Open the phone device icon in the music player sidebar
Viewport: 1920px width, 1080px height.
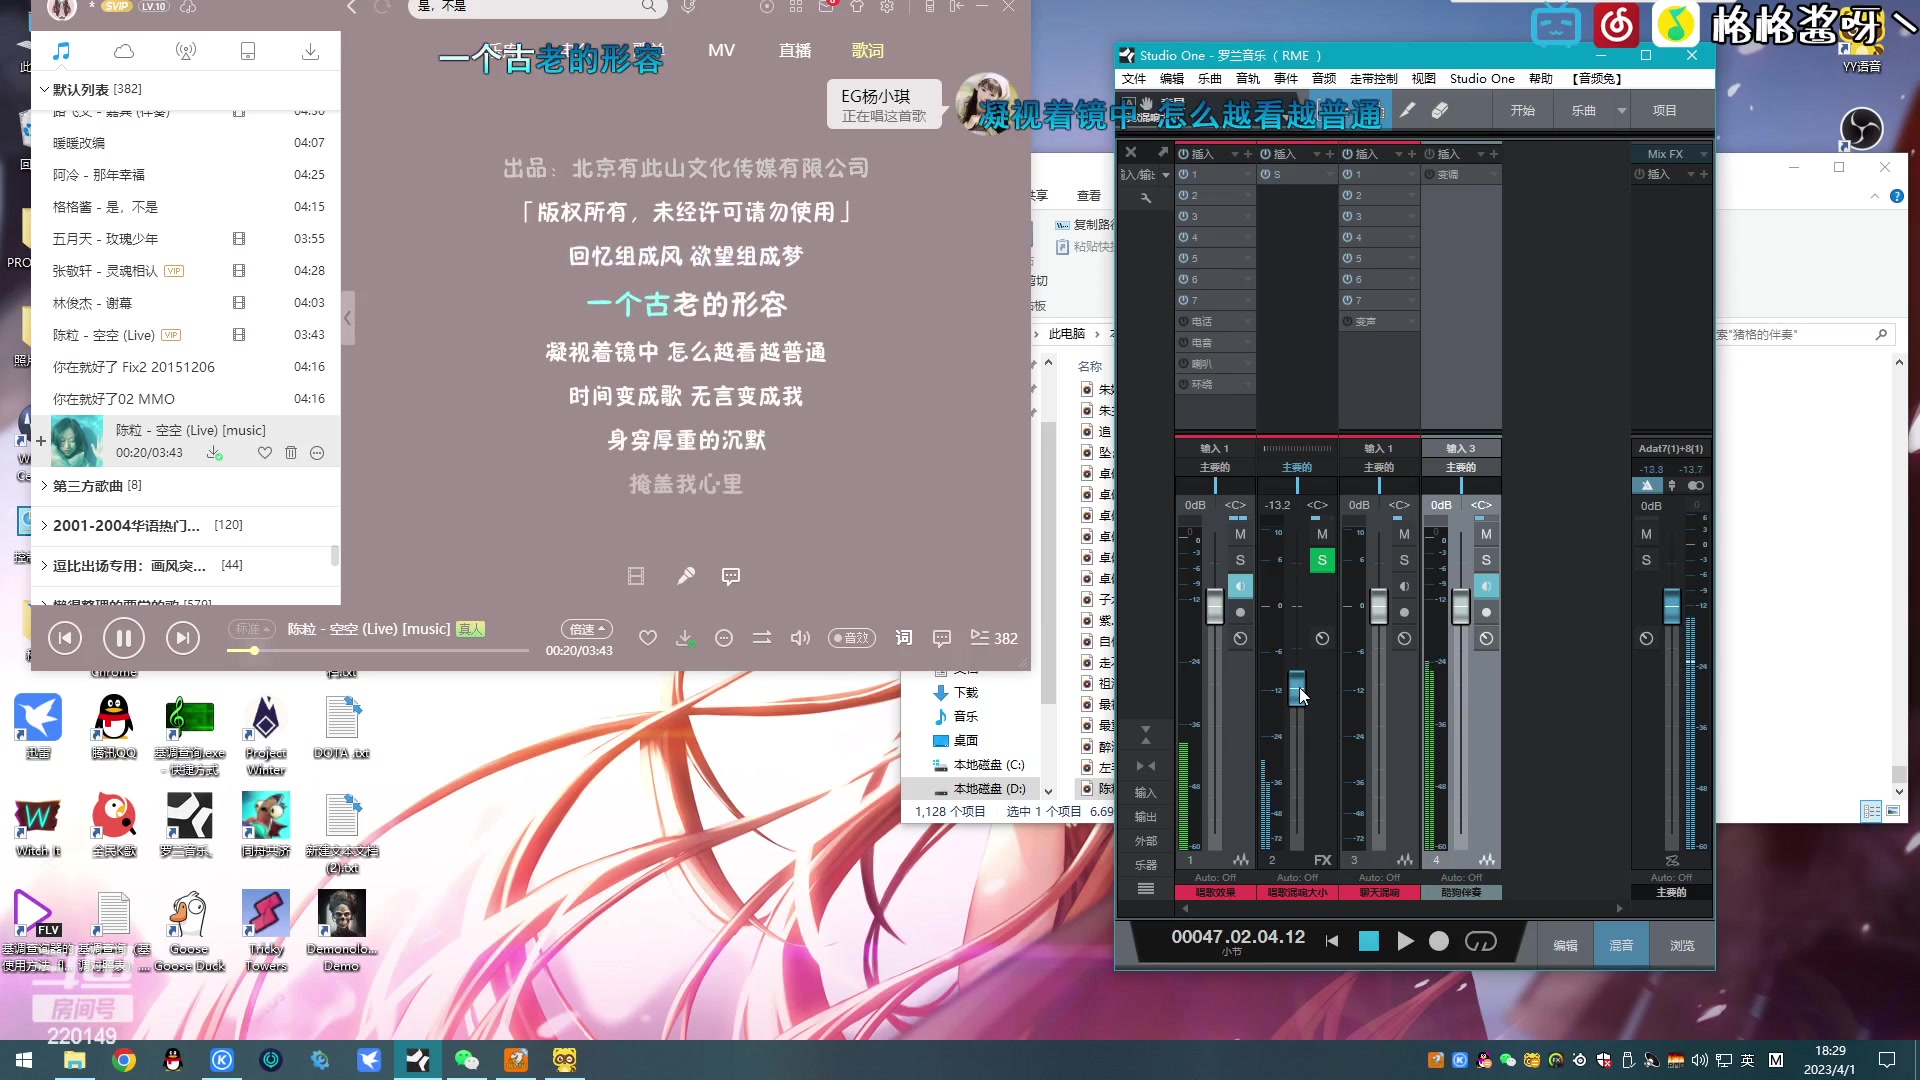pos(248,51)
